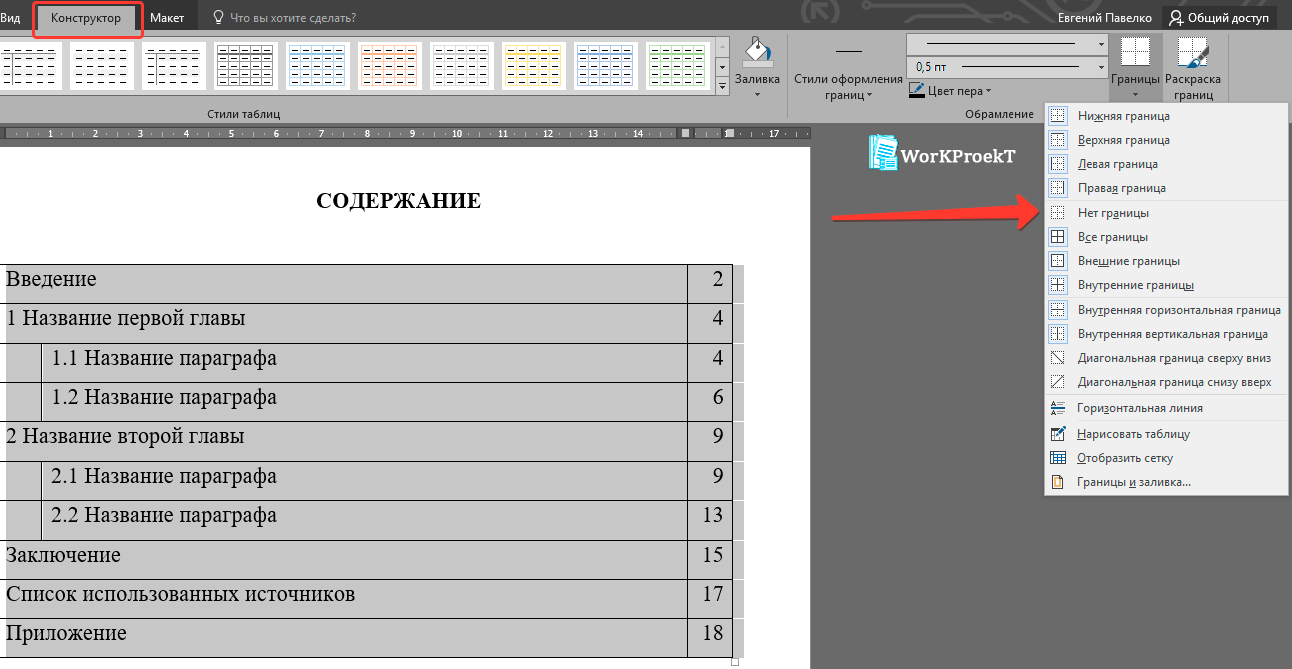The height and width of the screenshot is (669, 1292).
Task: Insert Горизонтальная линия from menu
Action: click(x=1139, y=408)
